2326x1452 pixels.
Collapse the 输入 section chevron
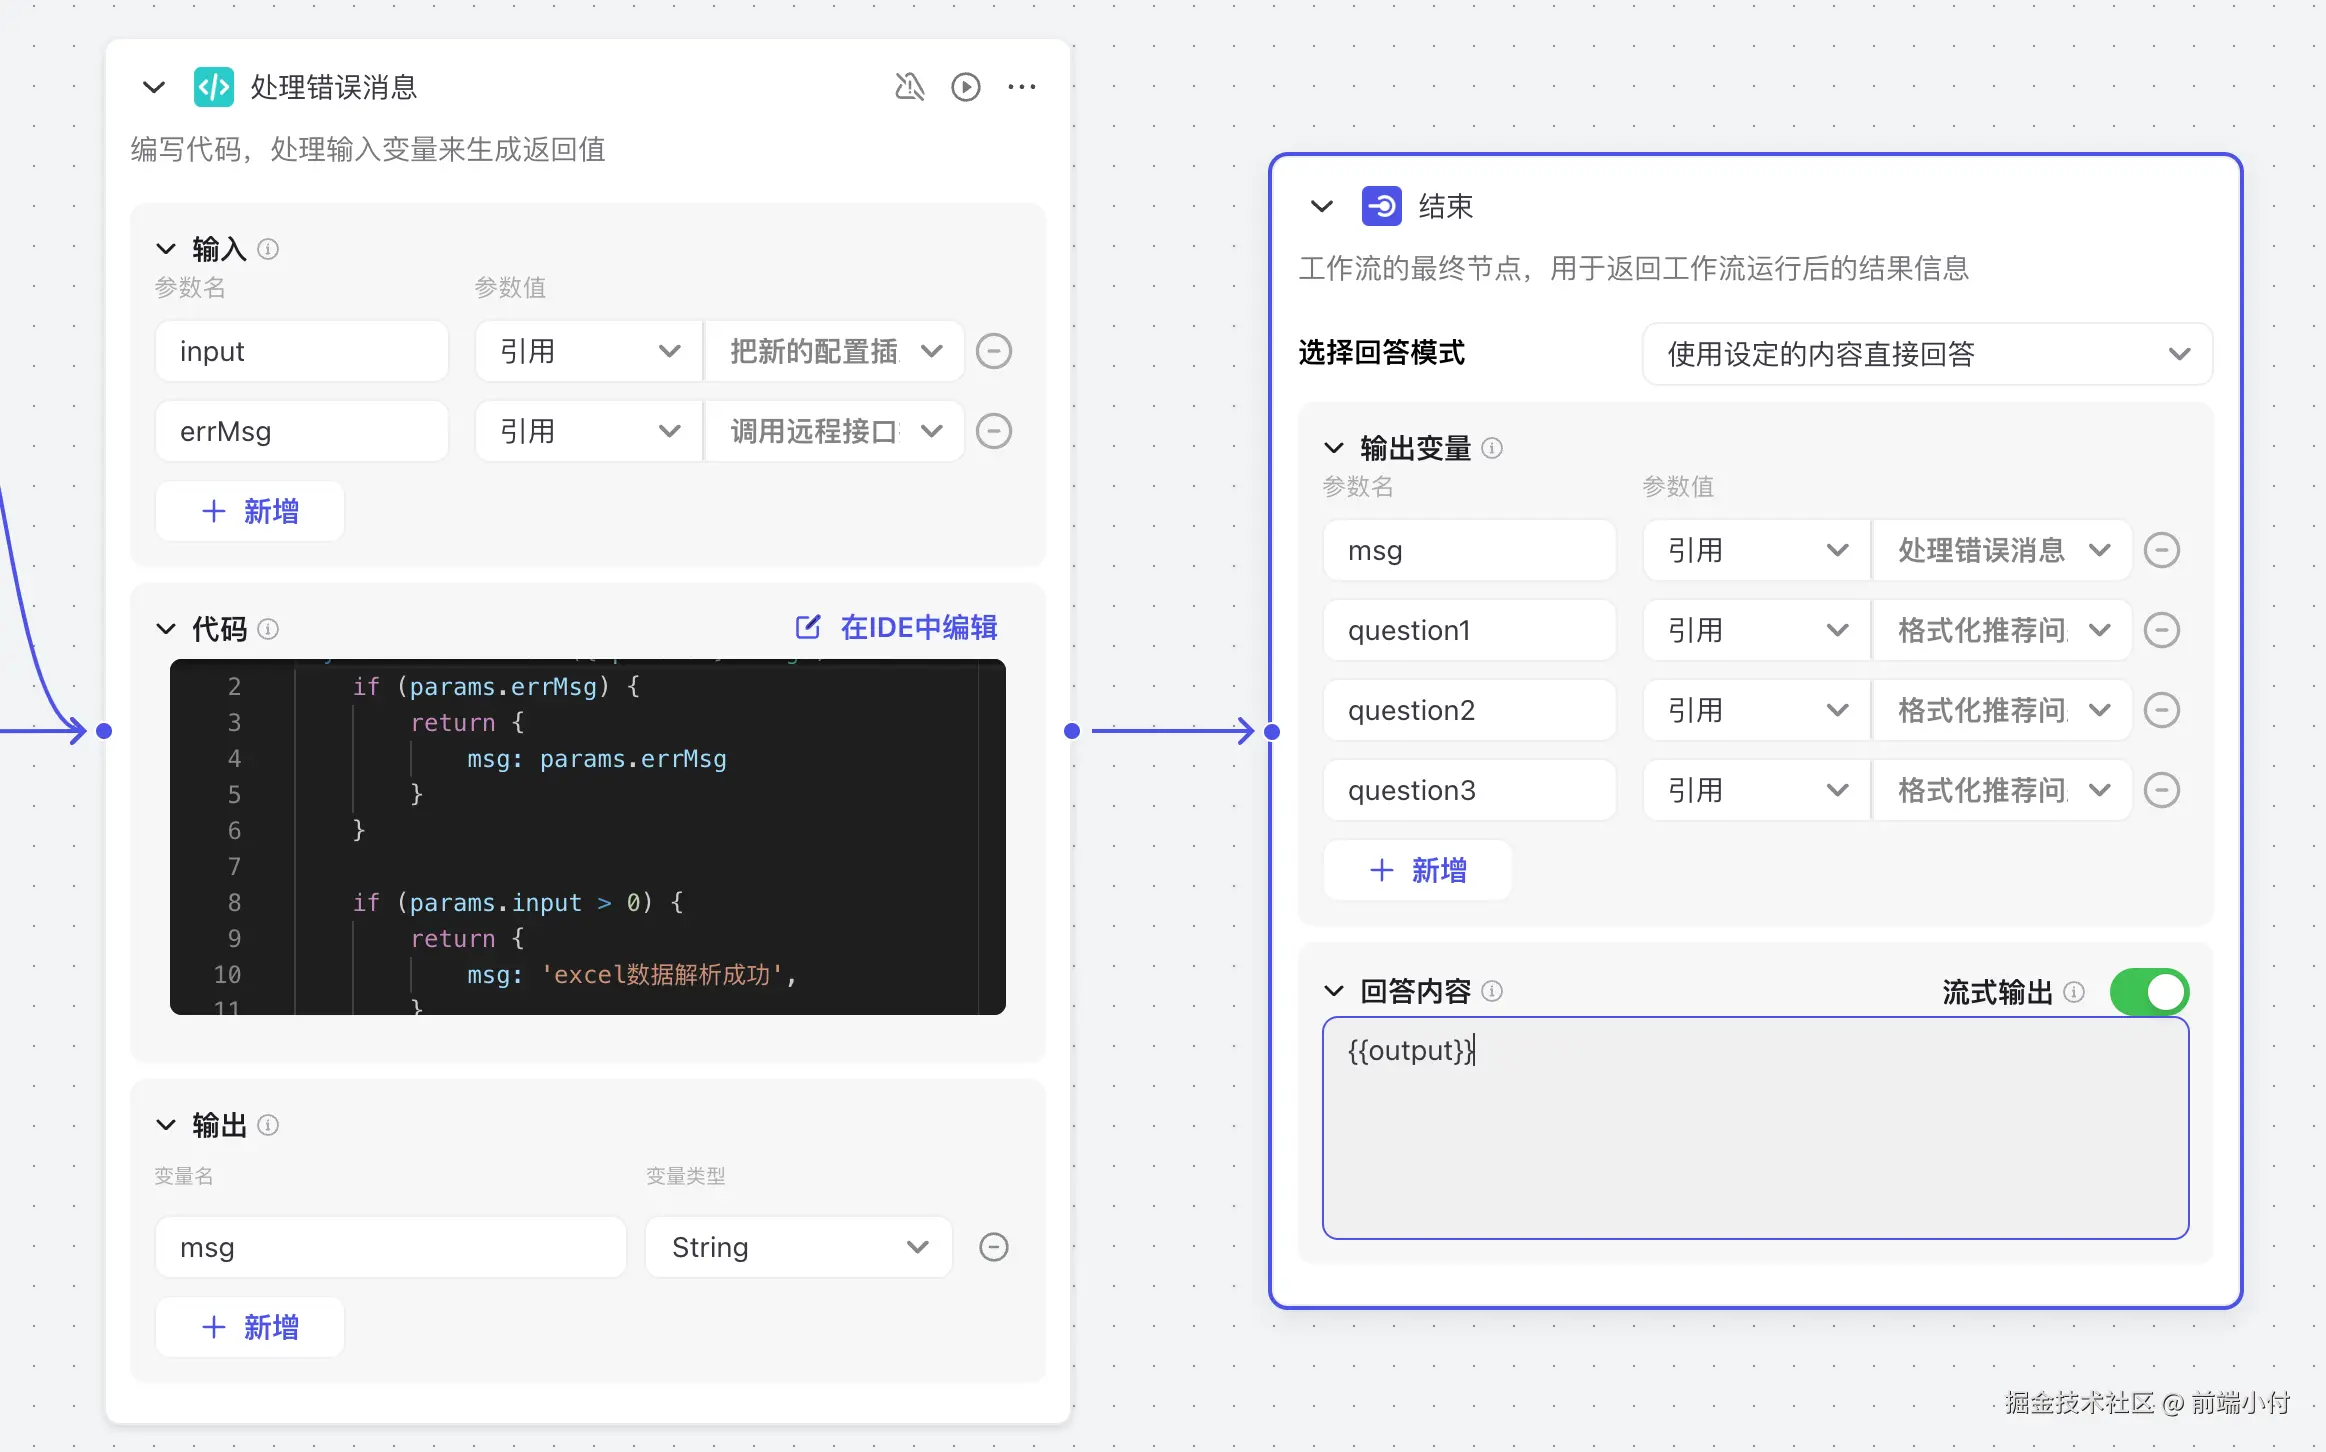click(166, 248)
